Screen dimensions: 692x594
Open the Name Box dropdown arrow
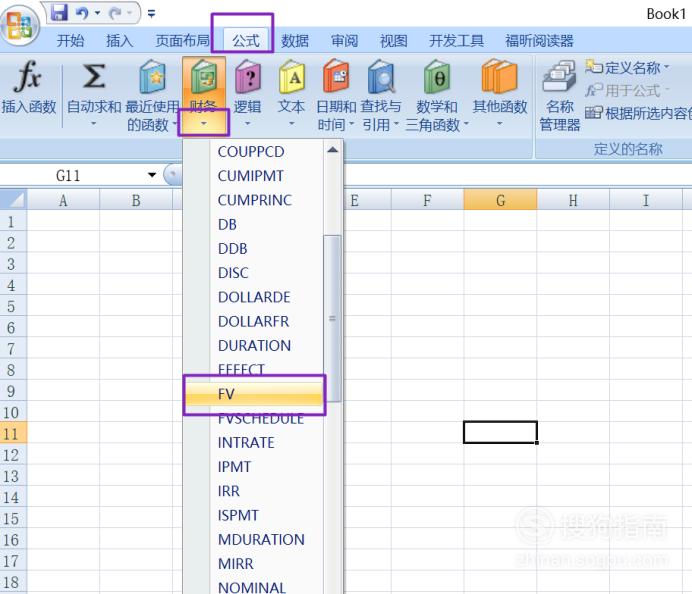click(x=152, y=175)
